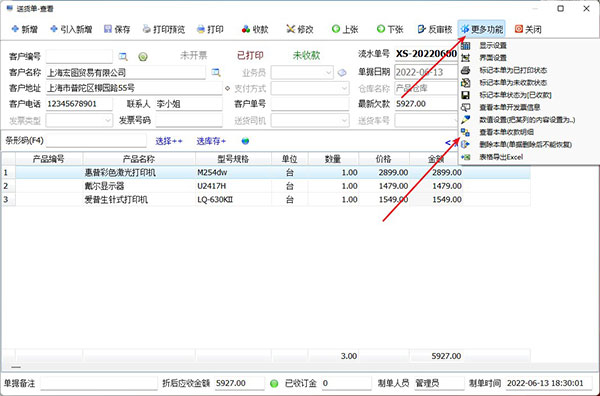The image size is (600, 396).
Task: Click the 折后应收金额 field 5927.00
Action: coord(239,383)
